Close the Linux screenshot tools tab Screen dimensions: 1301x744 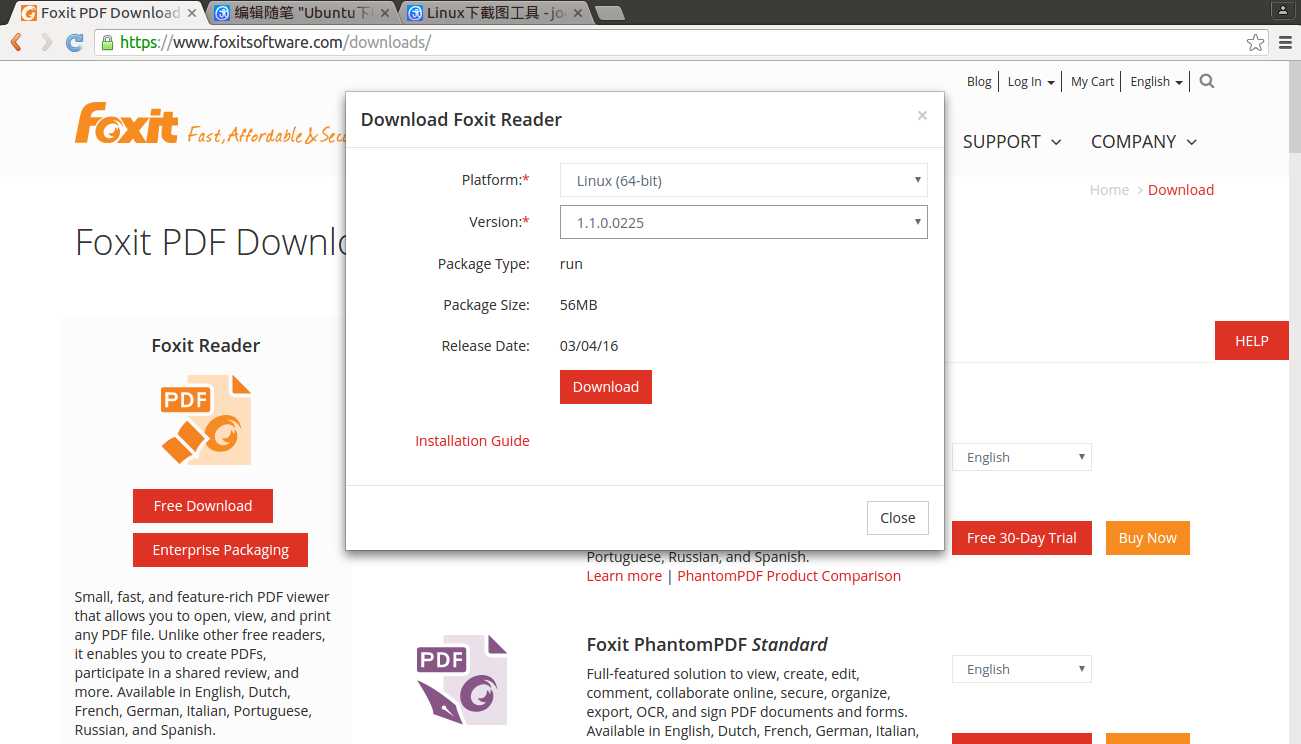[x=576, y=13]
